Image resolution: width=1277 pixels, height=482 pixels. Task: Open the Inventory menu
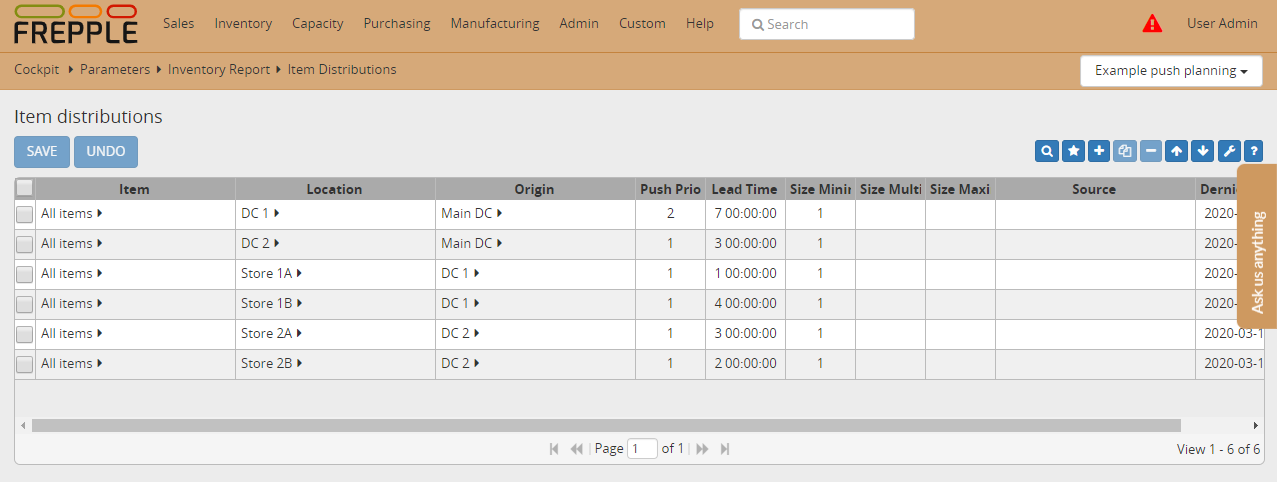point(243,23)
